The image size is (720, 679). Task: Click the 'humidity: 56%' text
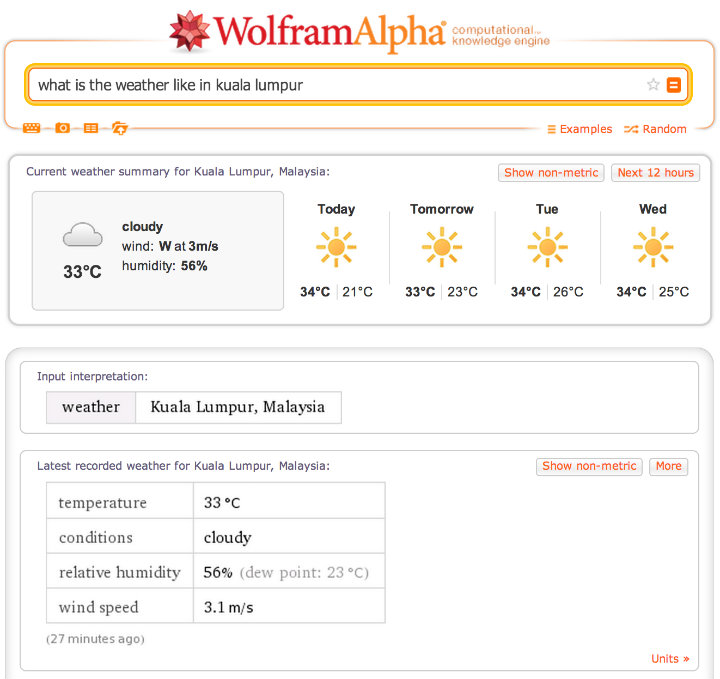(x=164, y=266)
